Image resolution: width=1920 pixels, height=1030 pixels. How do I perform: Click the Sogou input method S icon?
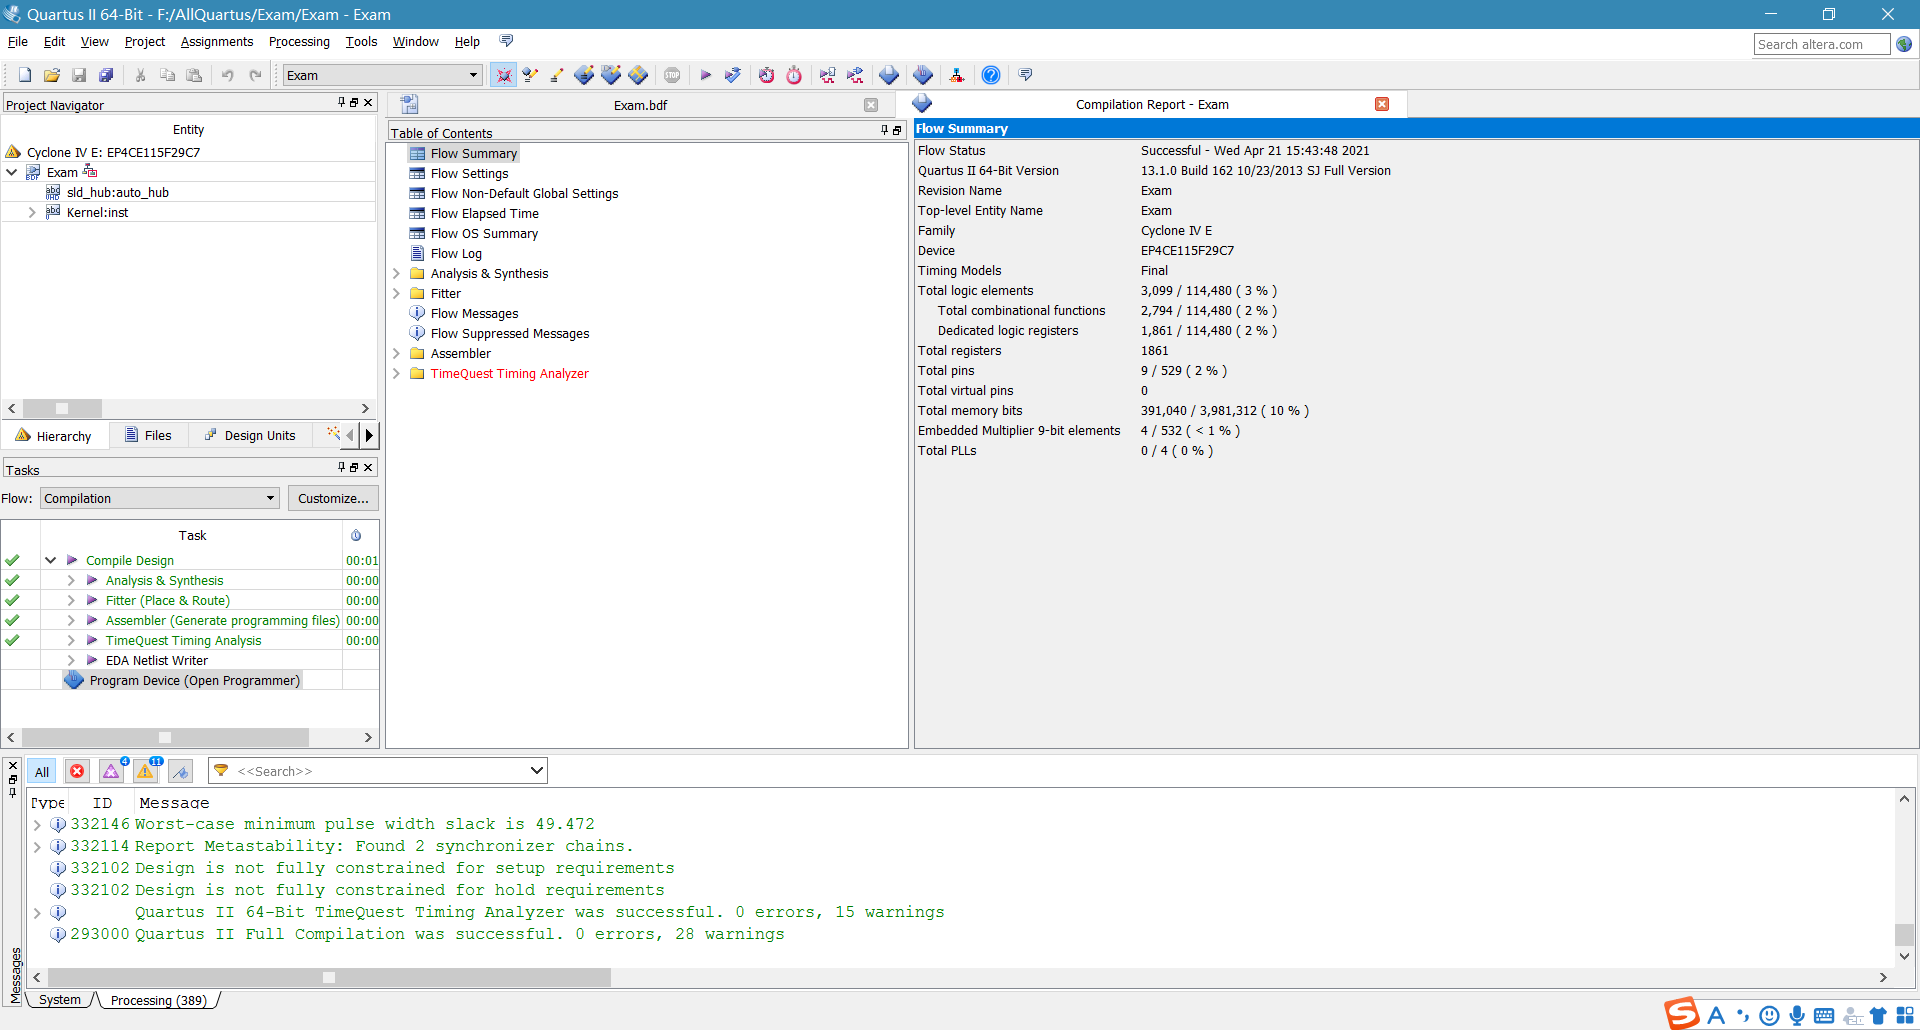point(1682,1013)
